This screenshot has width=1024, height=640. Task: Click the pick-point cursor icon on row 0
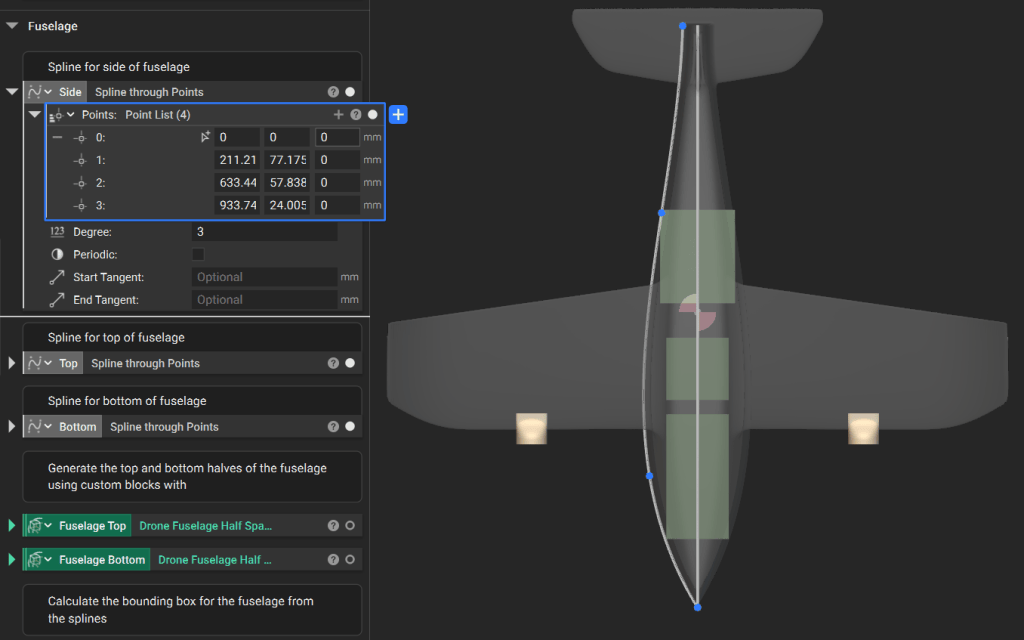[205, 137]
